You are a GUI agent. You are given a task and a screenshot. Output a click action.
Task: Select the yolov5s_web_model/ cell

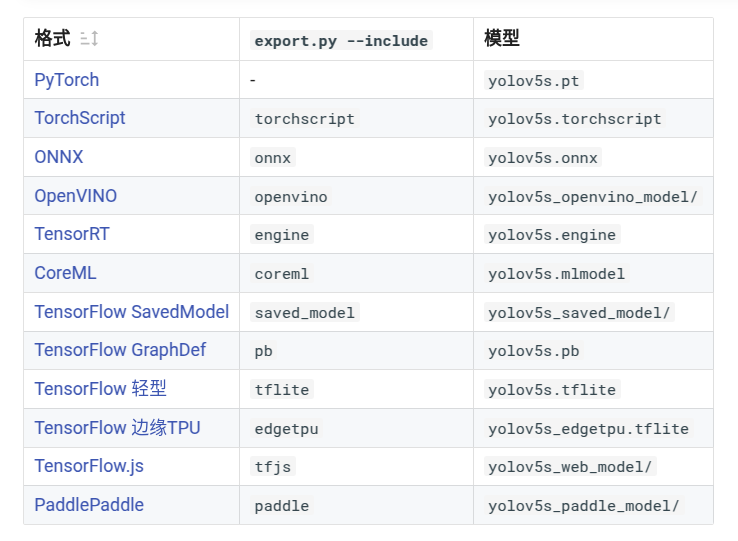570,467
